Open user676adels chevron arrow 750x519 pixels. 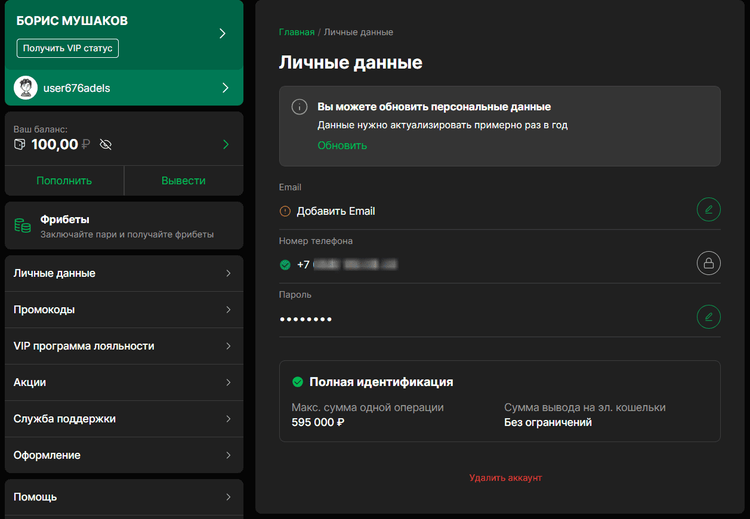225,88
